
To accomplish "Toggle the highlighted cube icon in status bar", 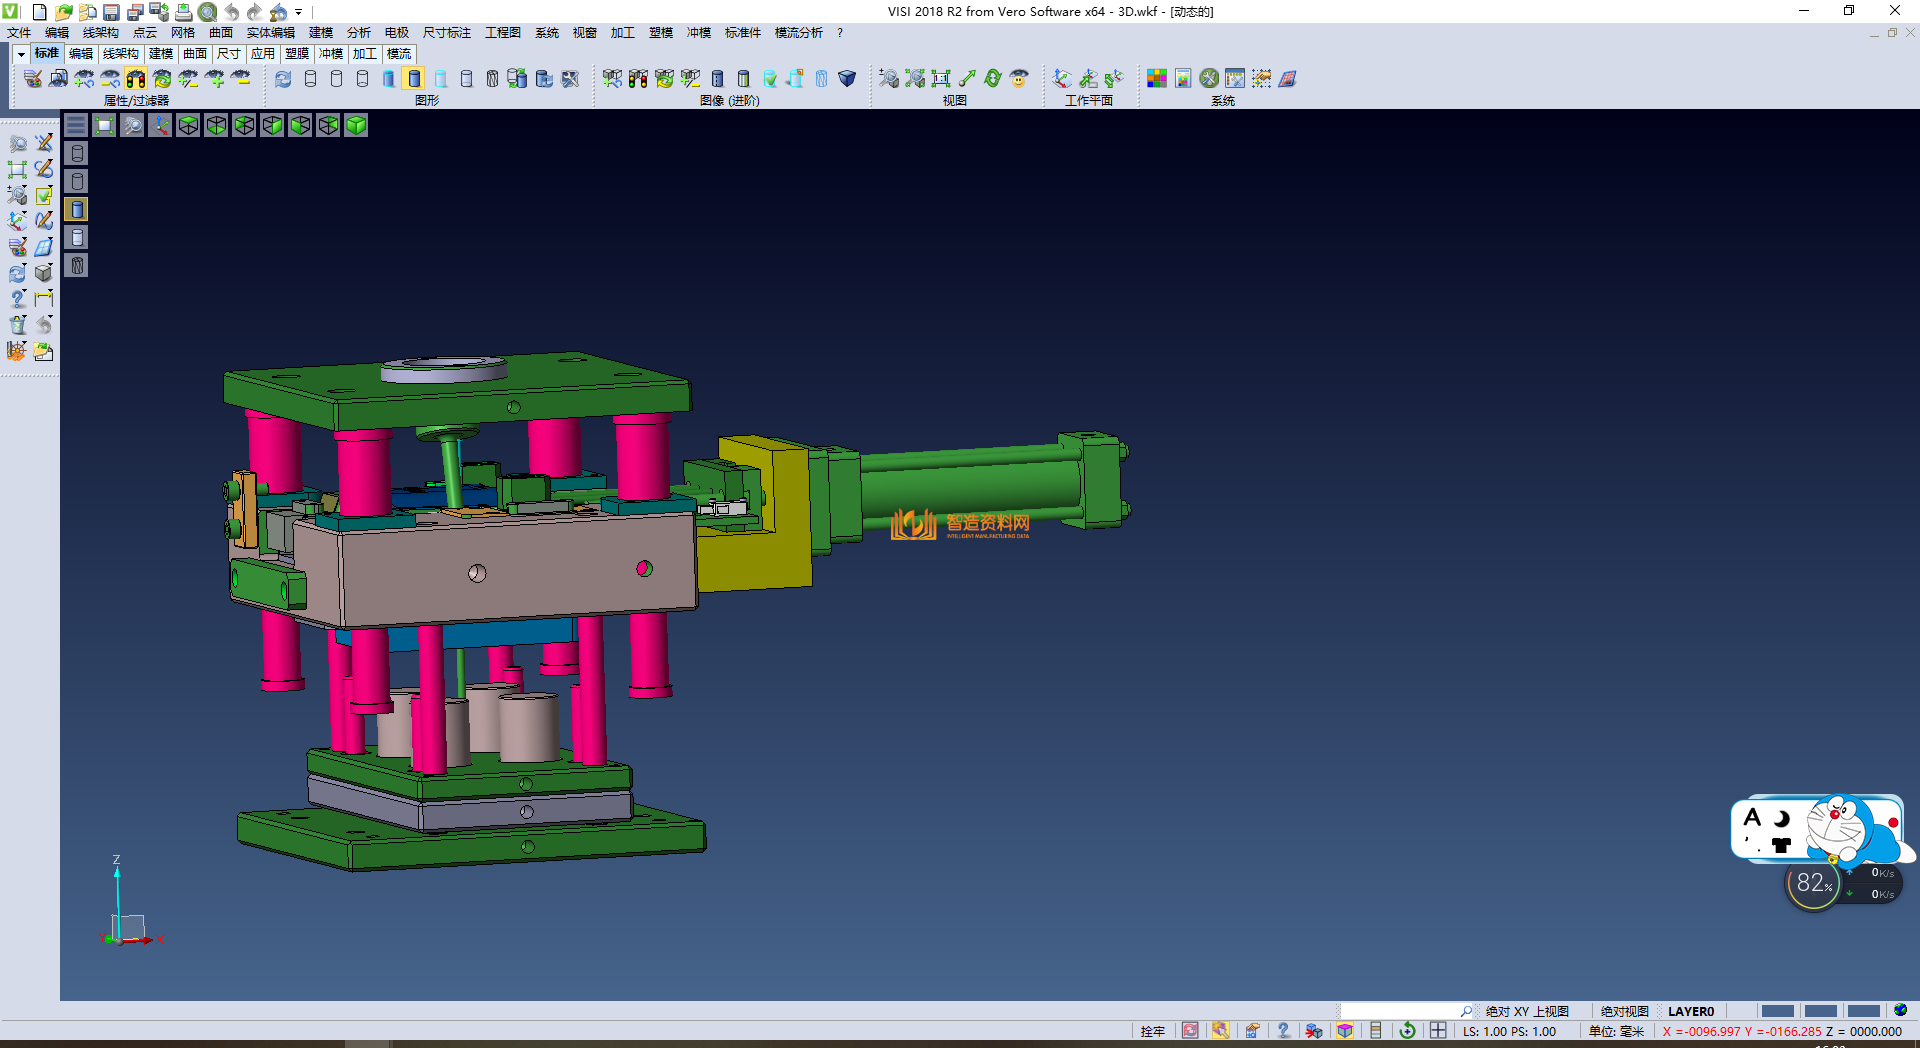I will point(1345,1031).
